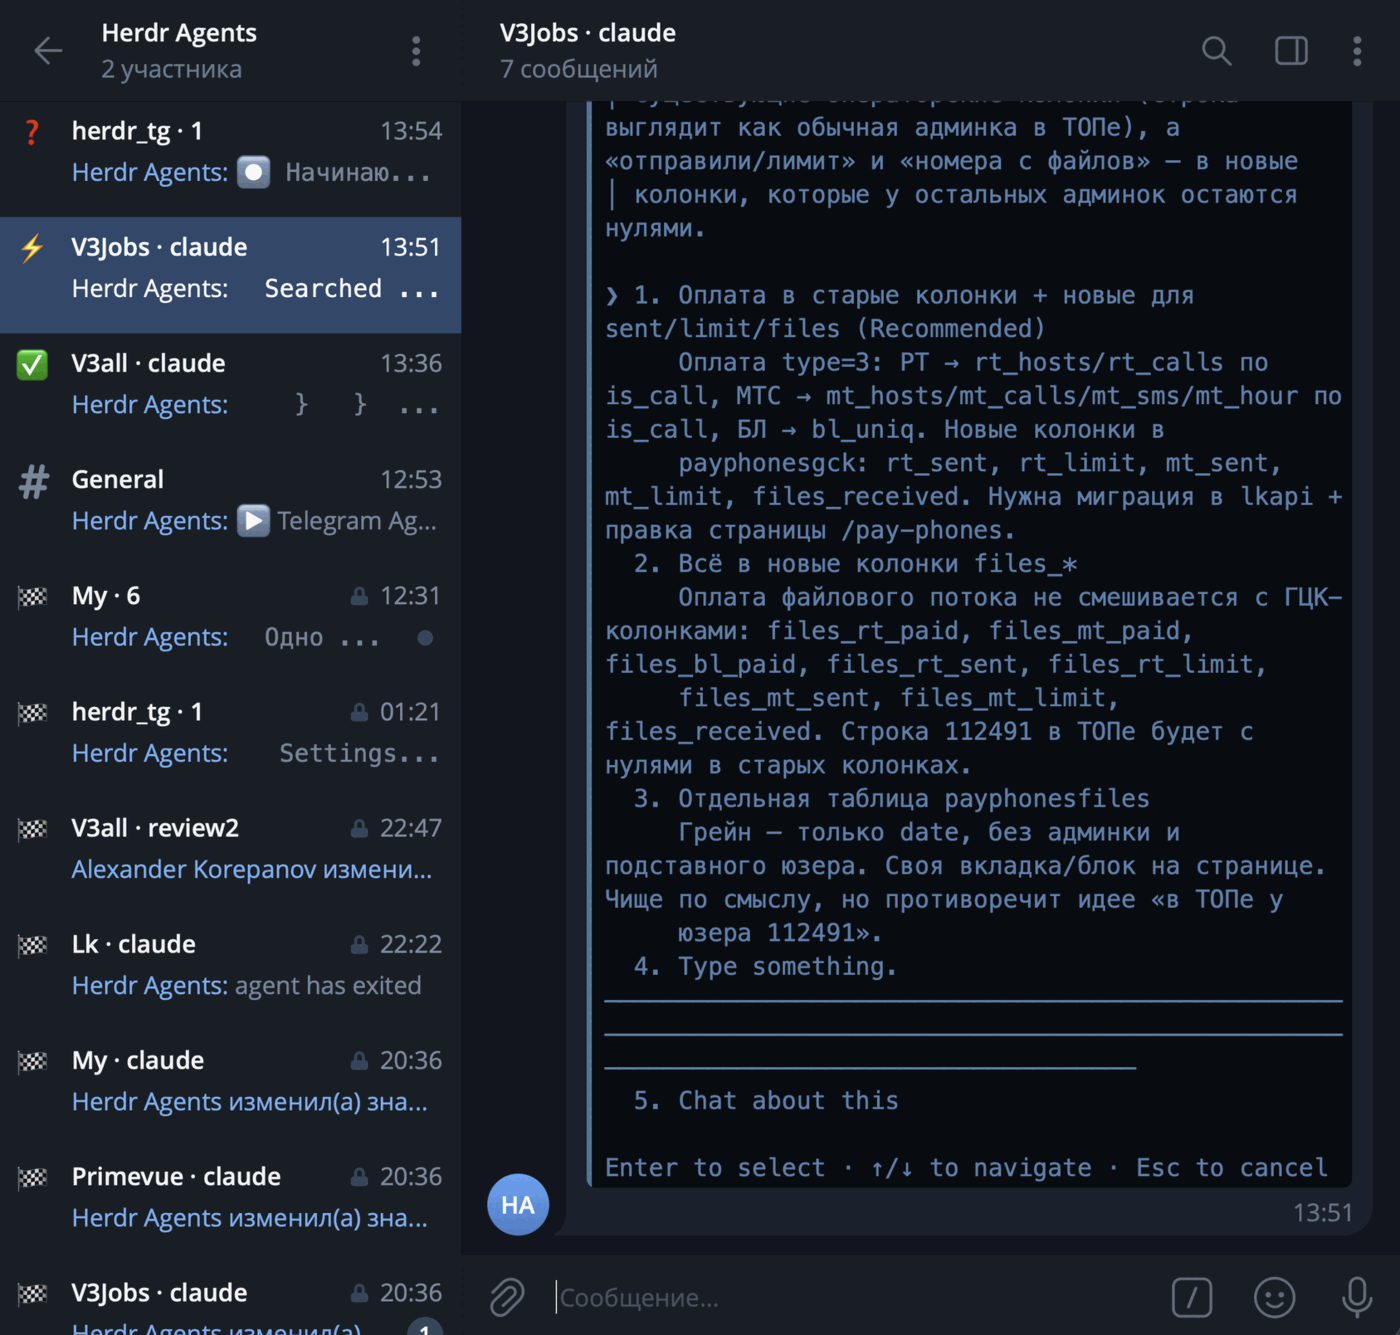This screenshot has height=1335, width=1400.
Task: Click the hash icon of General topic
Action: (33, 481)
